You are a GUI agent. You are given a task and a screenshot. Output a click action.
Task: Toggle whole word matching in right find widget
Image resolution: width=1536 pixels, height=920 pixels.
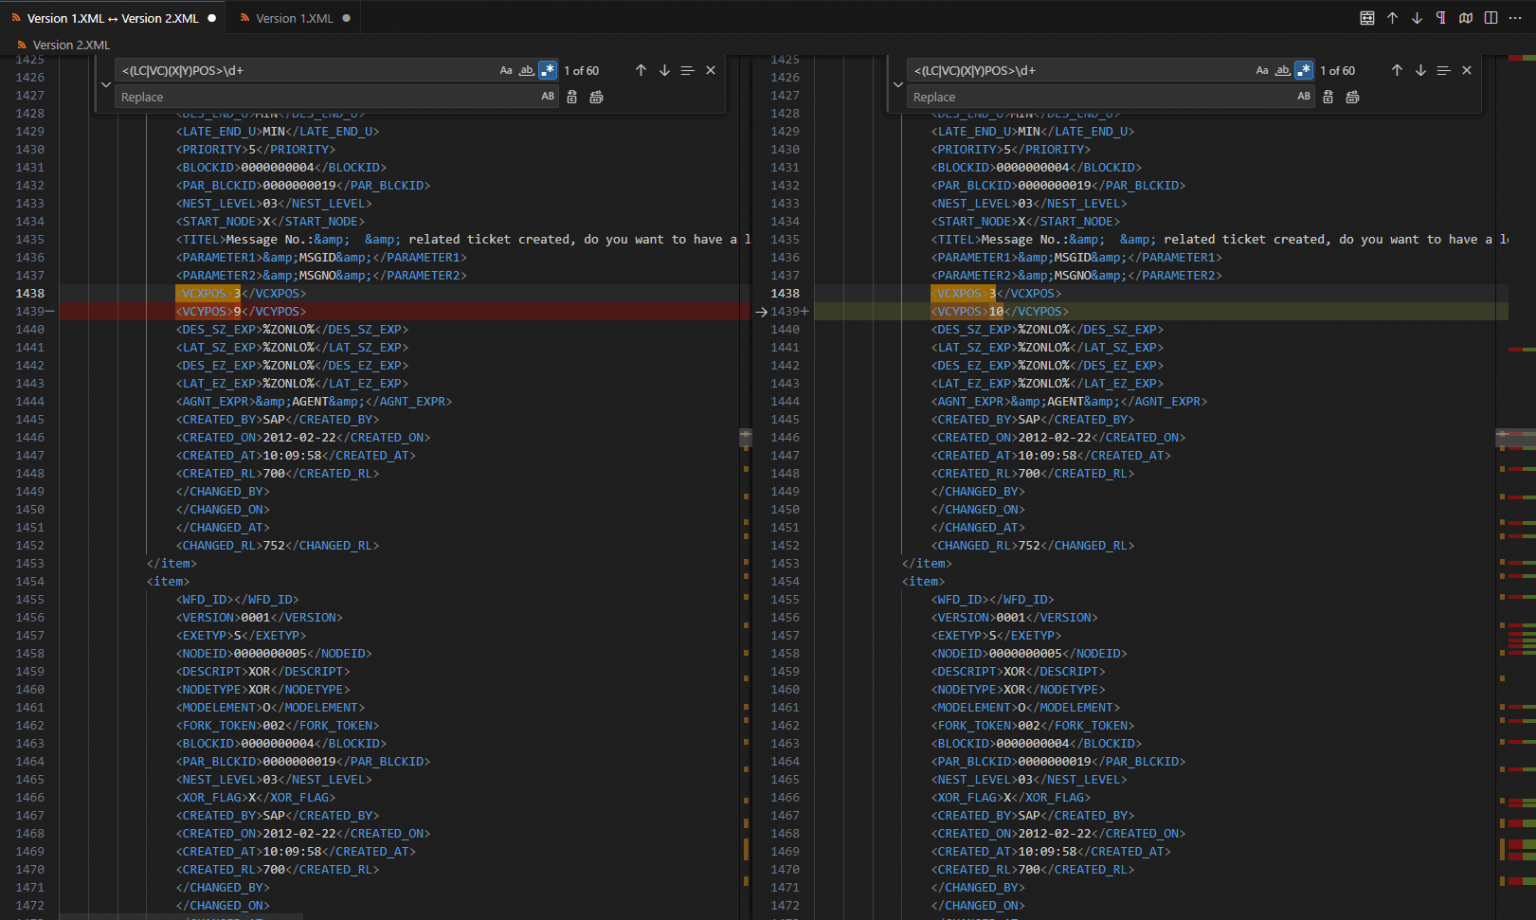[1282, 70]
